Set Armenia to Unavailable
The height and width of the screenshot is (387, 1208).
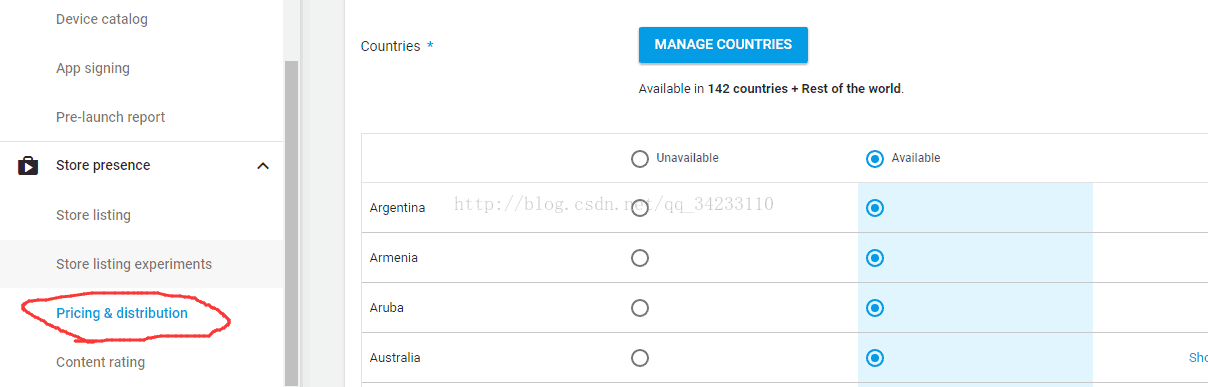click(640, 258)
